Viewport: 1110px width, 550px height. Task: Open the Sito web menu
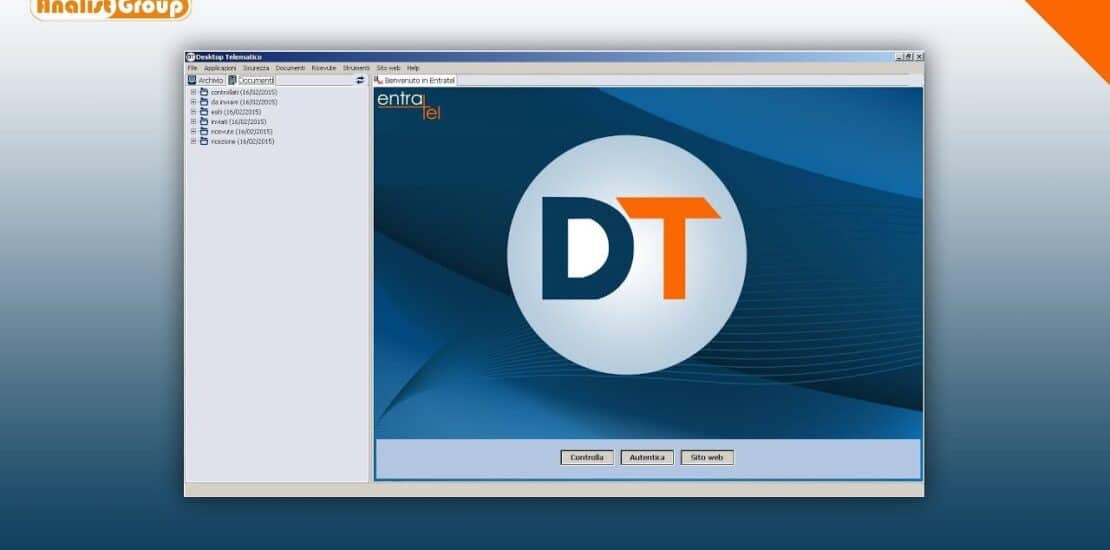point(389,68)
